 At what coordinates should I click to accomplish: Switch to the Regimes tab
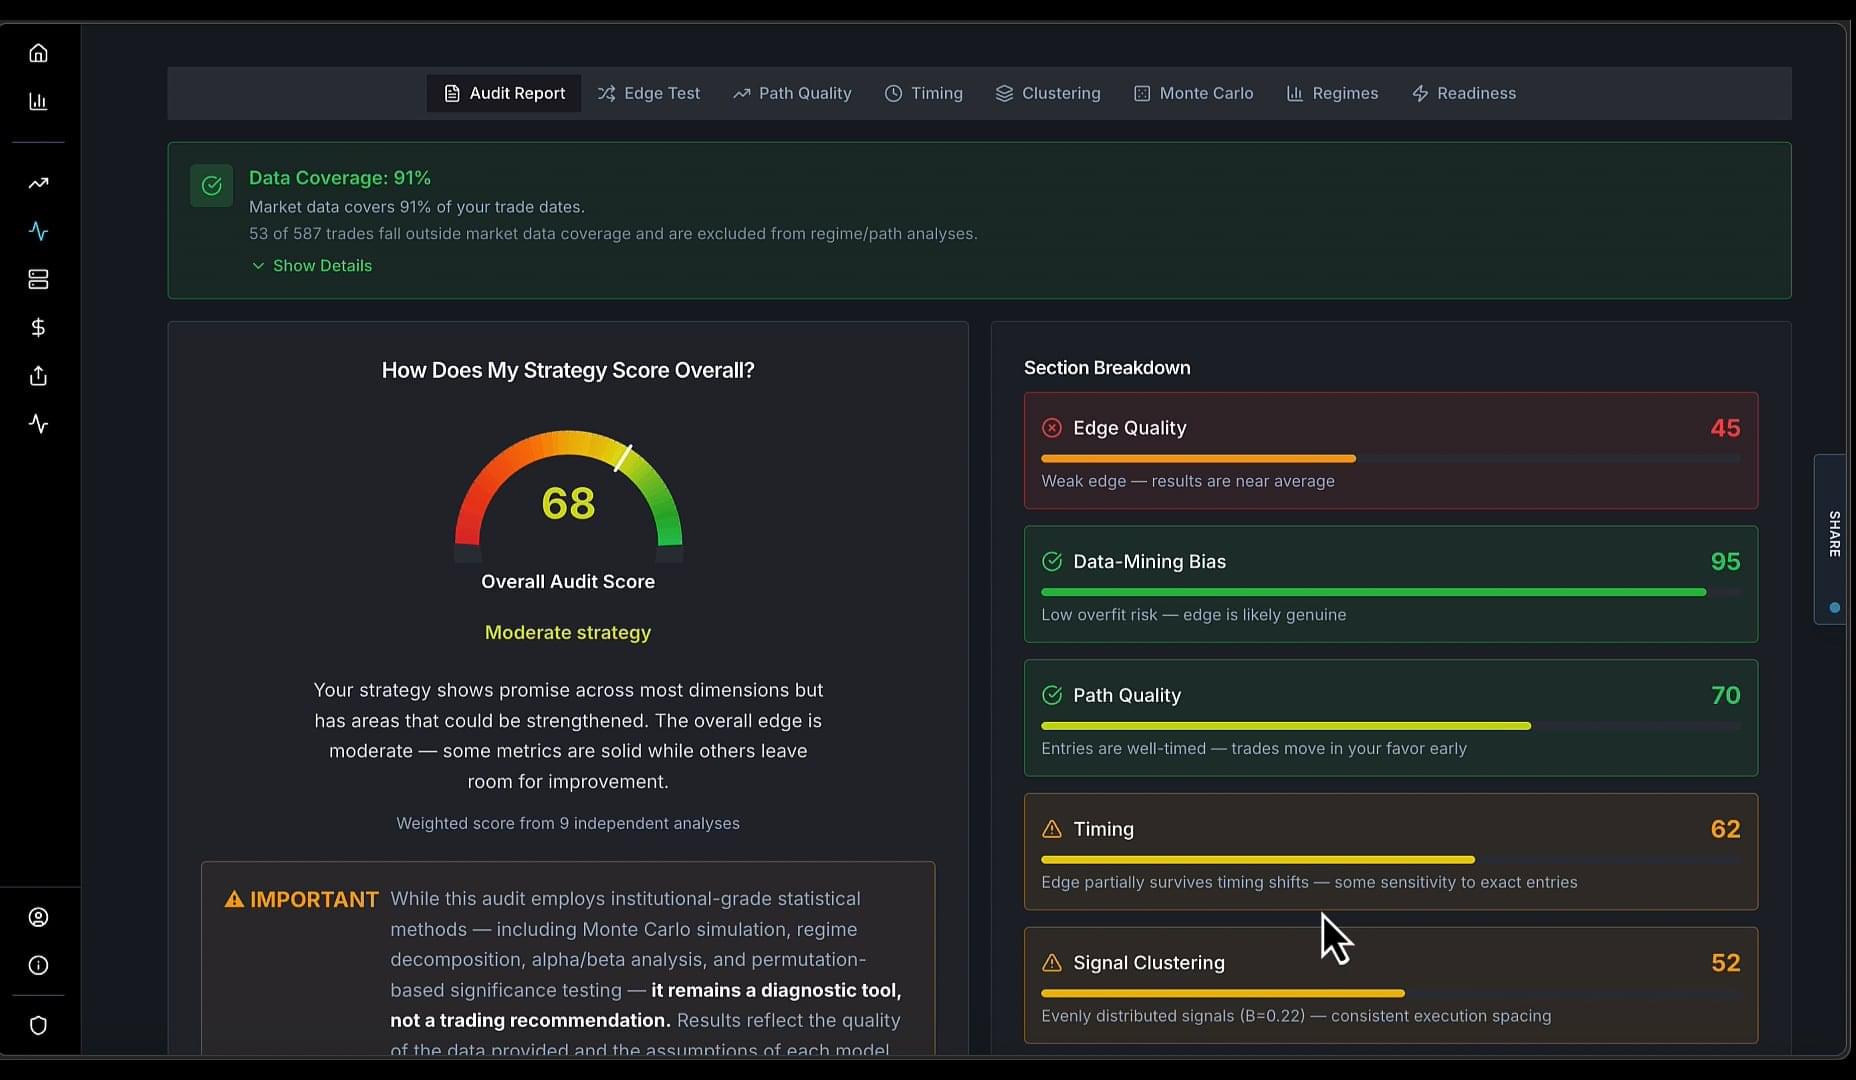click(x=1331, y=93)
